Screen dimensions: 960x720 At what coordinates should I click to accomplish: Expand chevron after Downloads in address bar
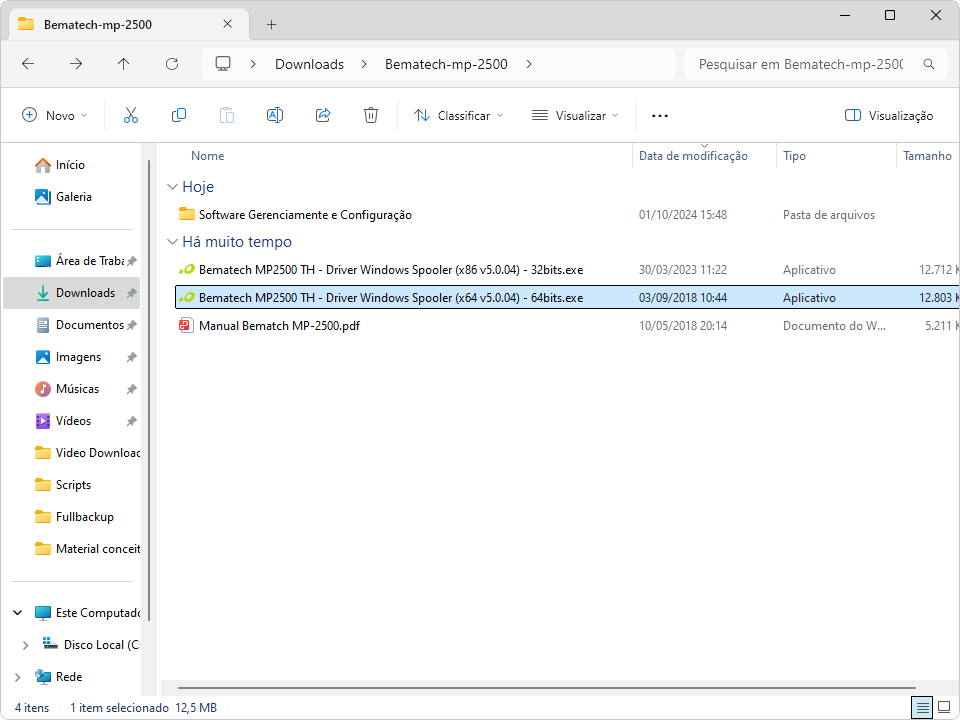pyautogui.click(x=364, y=64)
